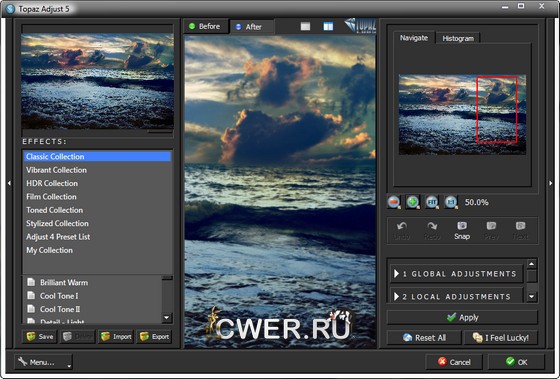Undo the last adjustment

click(402, 230)
